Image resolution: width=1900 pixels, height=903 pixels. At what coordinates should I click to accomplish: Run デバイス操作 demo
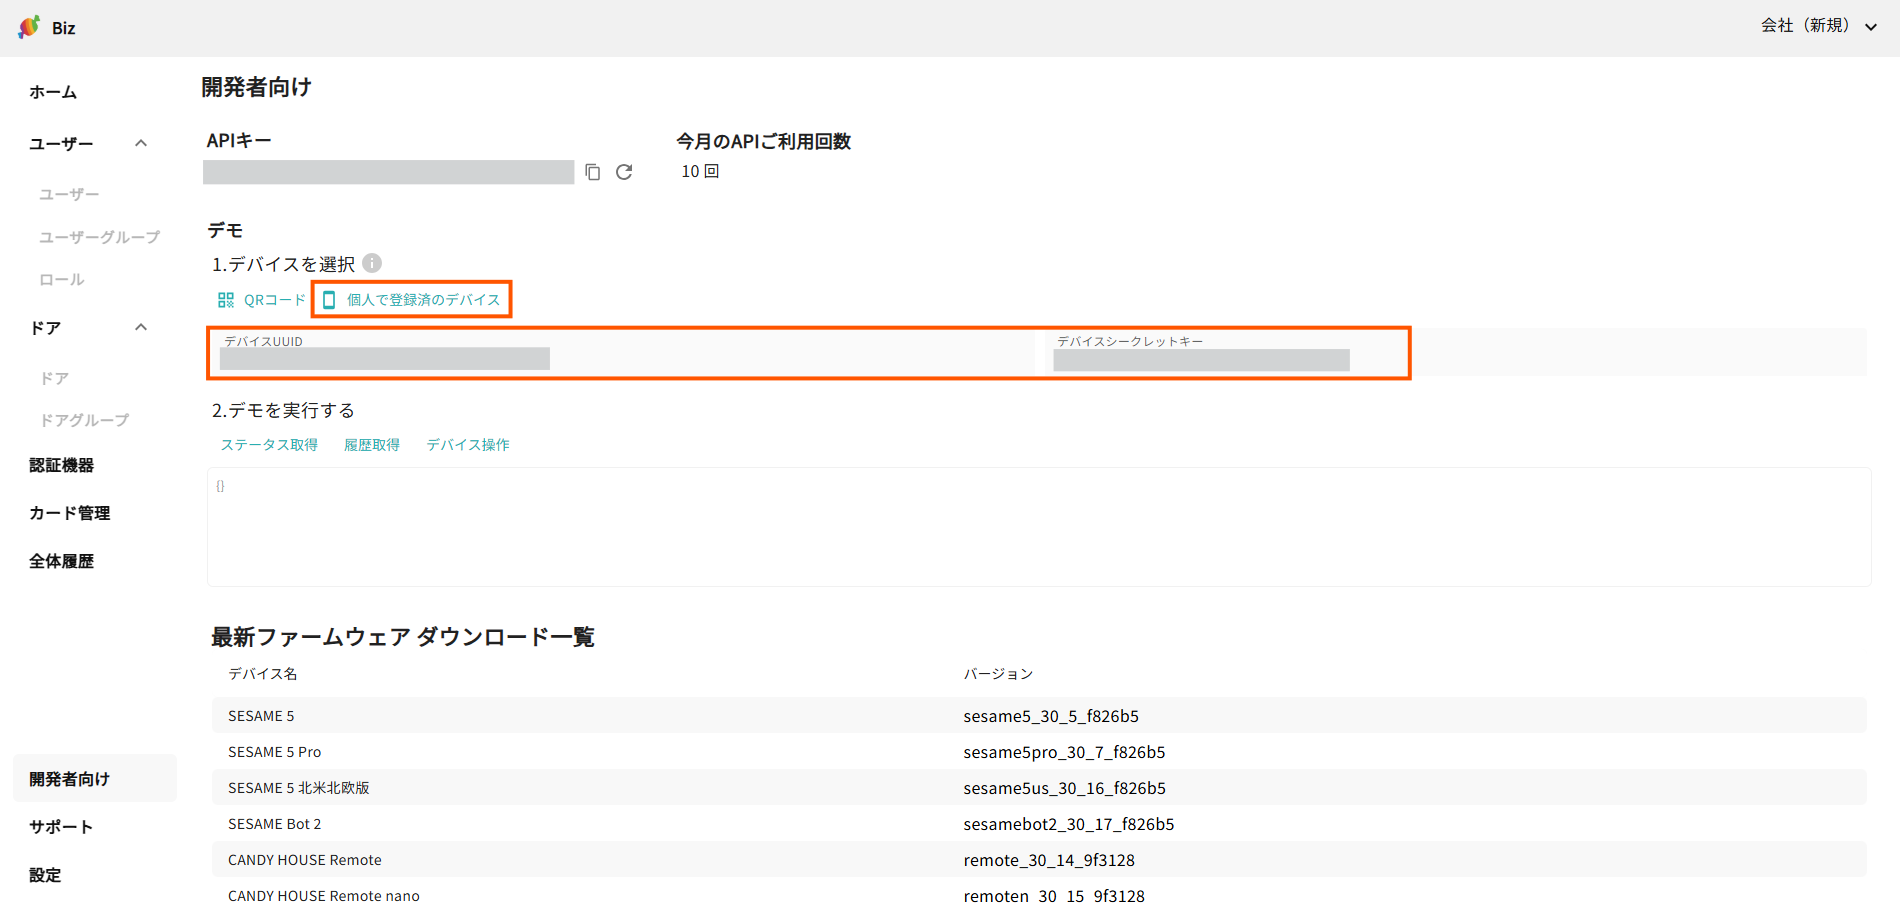pos(468,445)
